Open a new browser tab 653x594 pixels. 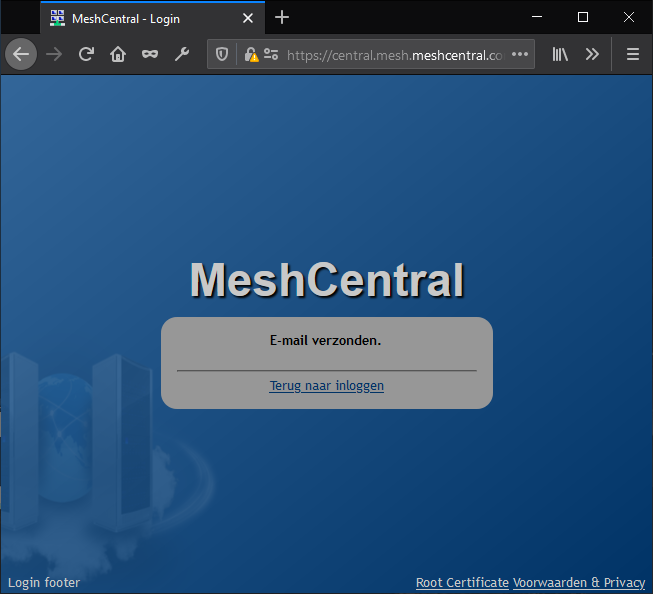[x=282, y=17]
